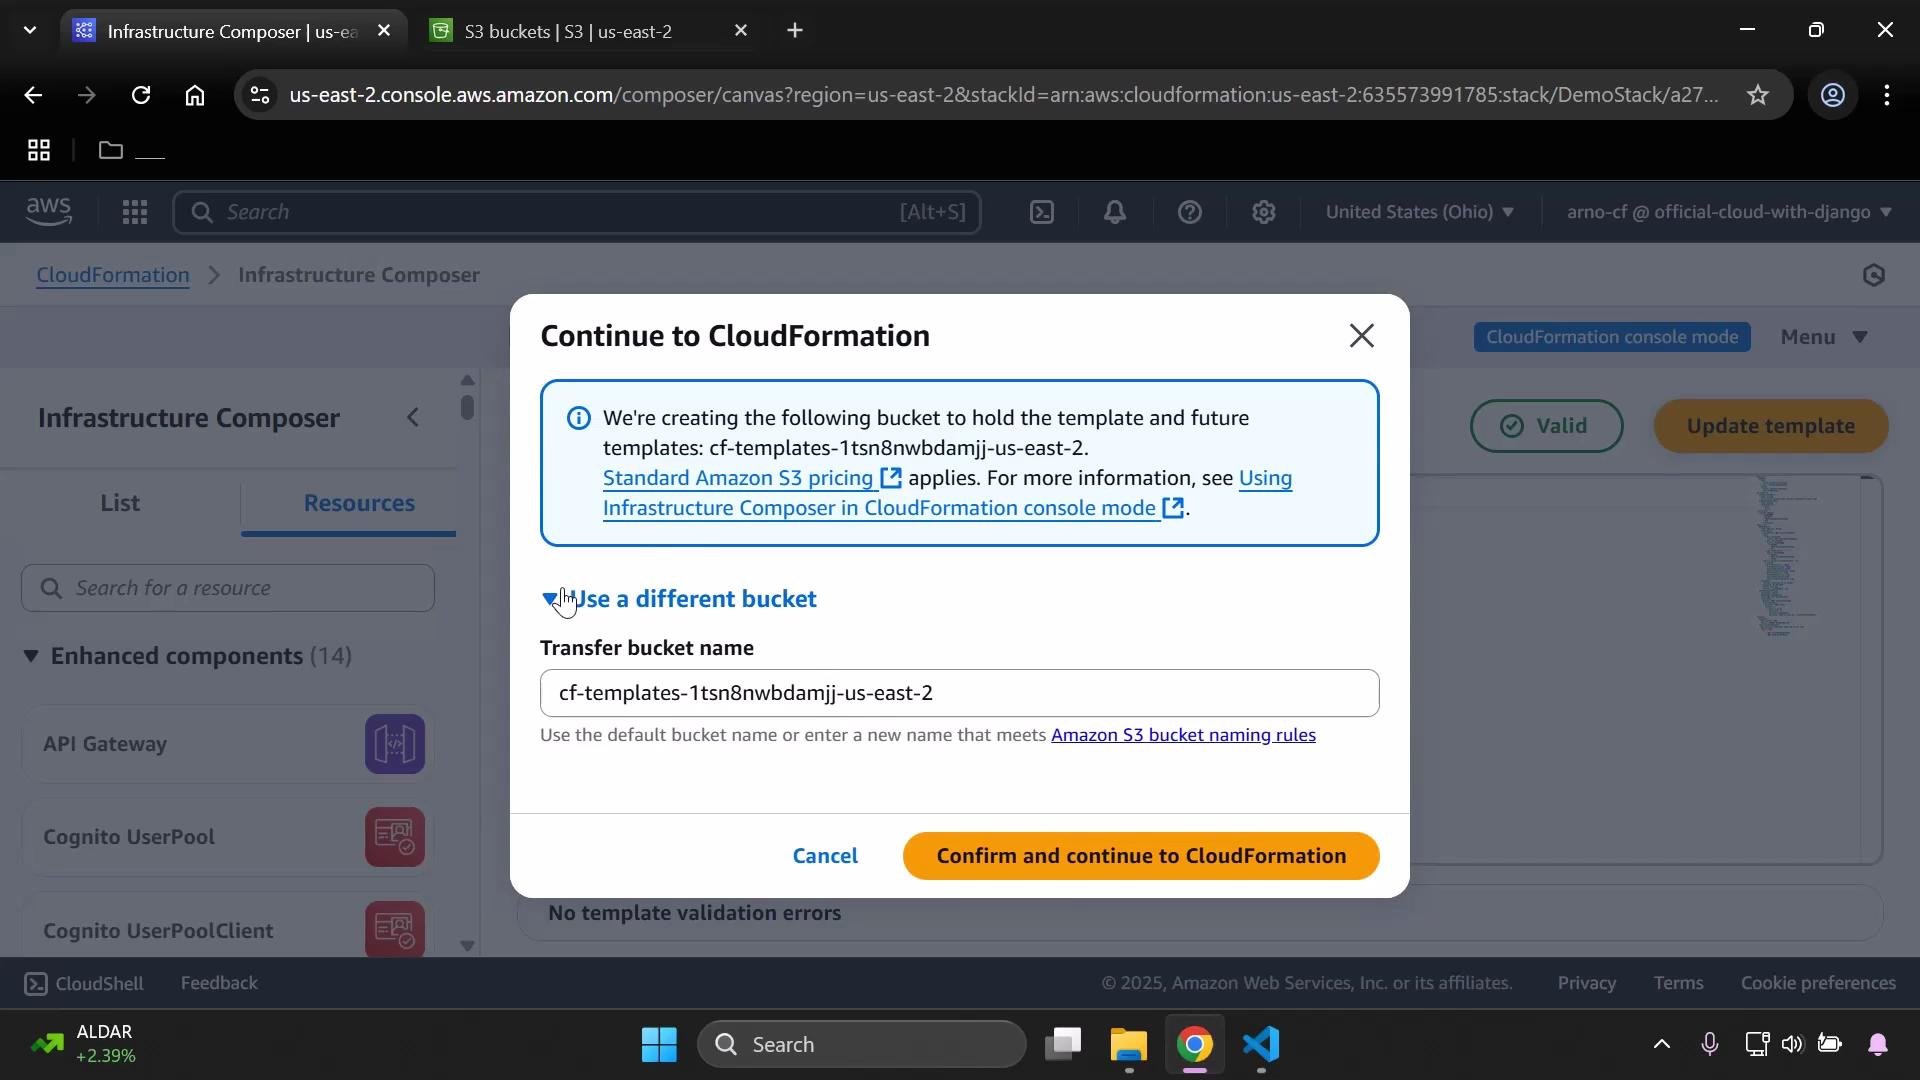Image resolution: width=1920 pixels, height=1080 pixels.
Task: Switch to the Resources tab
Action: [359, 503]
